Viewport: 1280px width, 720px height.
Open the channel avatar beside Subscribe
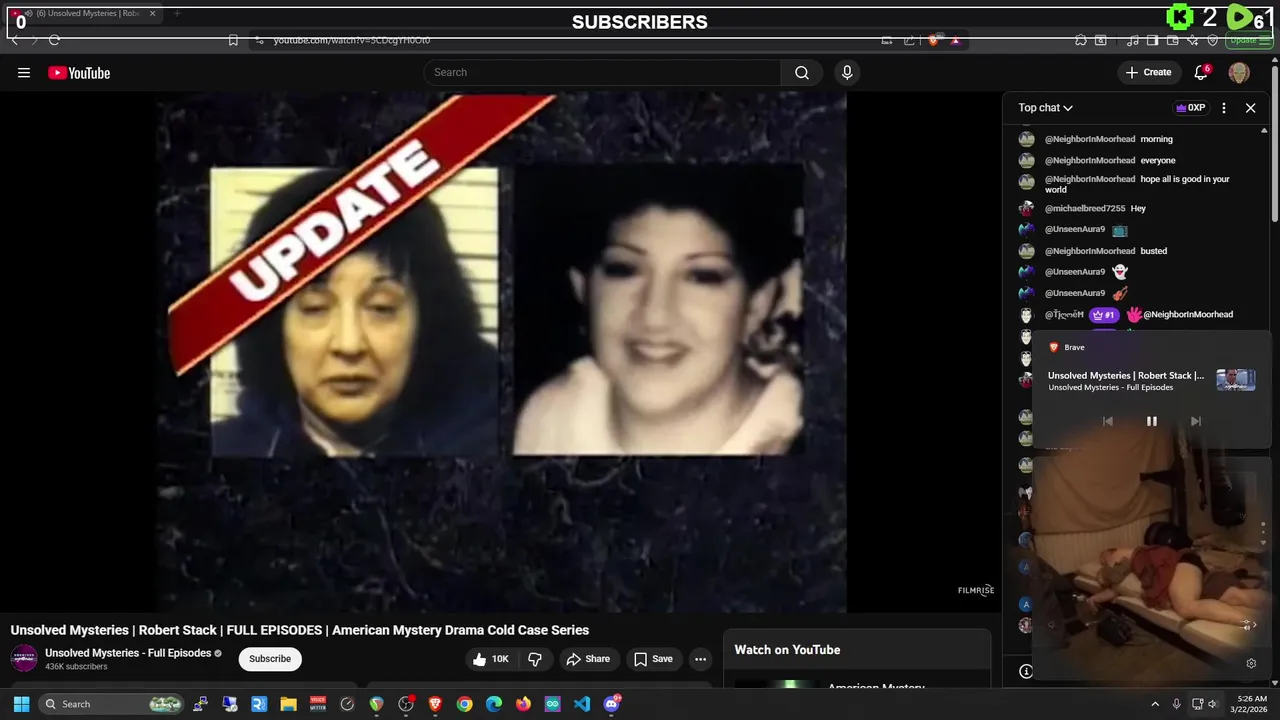pos(24,659)
